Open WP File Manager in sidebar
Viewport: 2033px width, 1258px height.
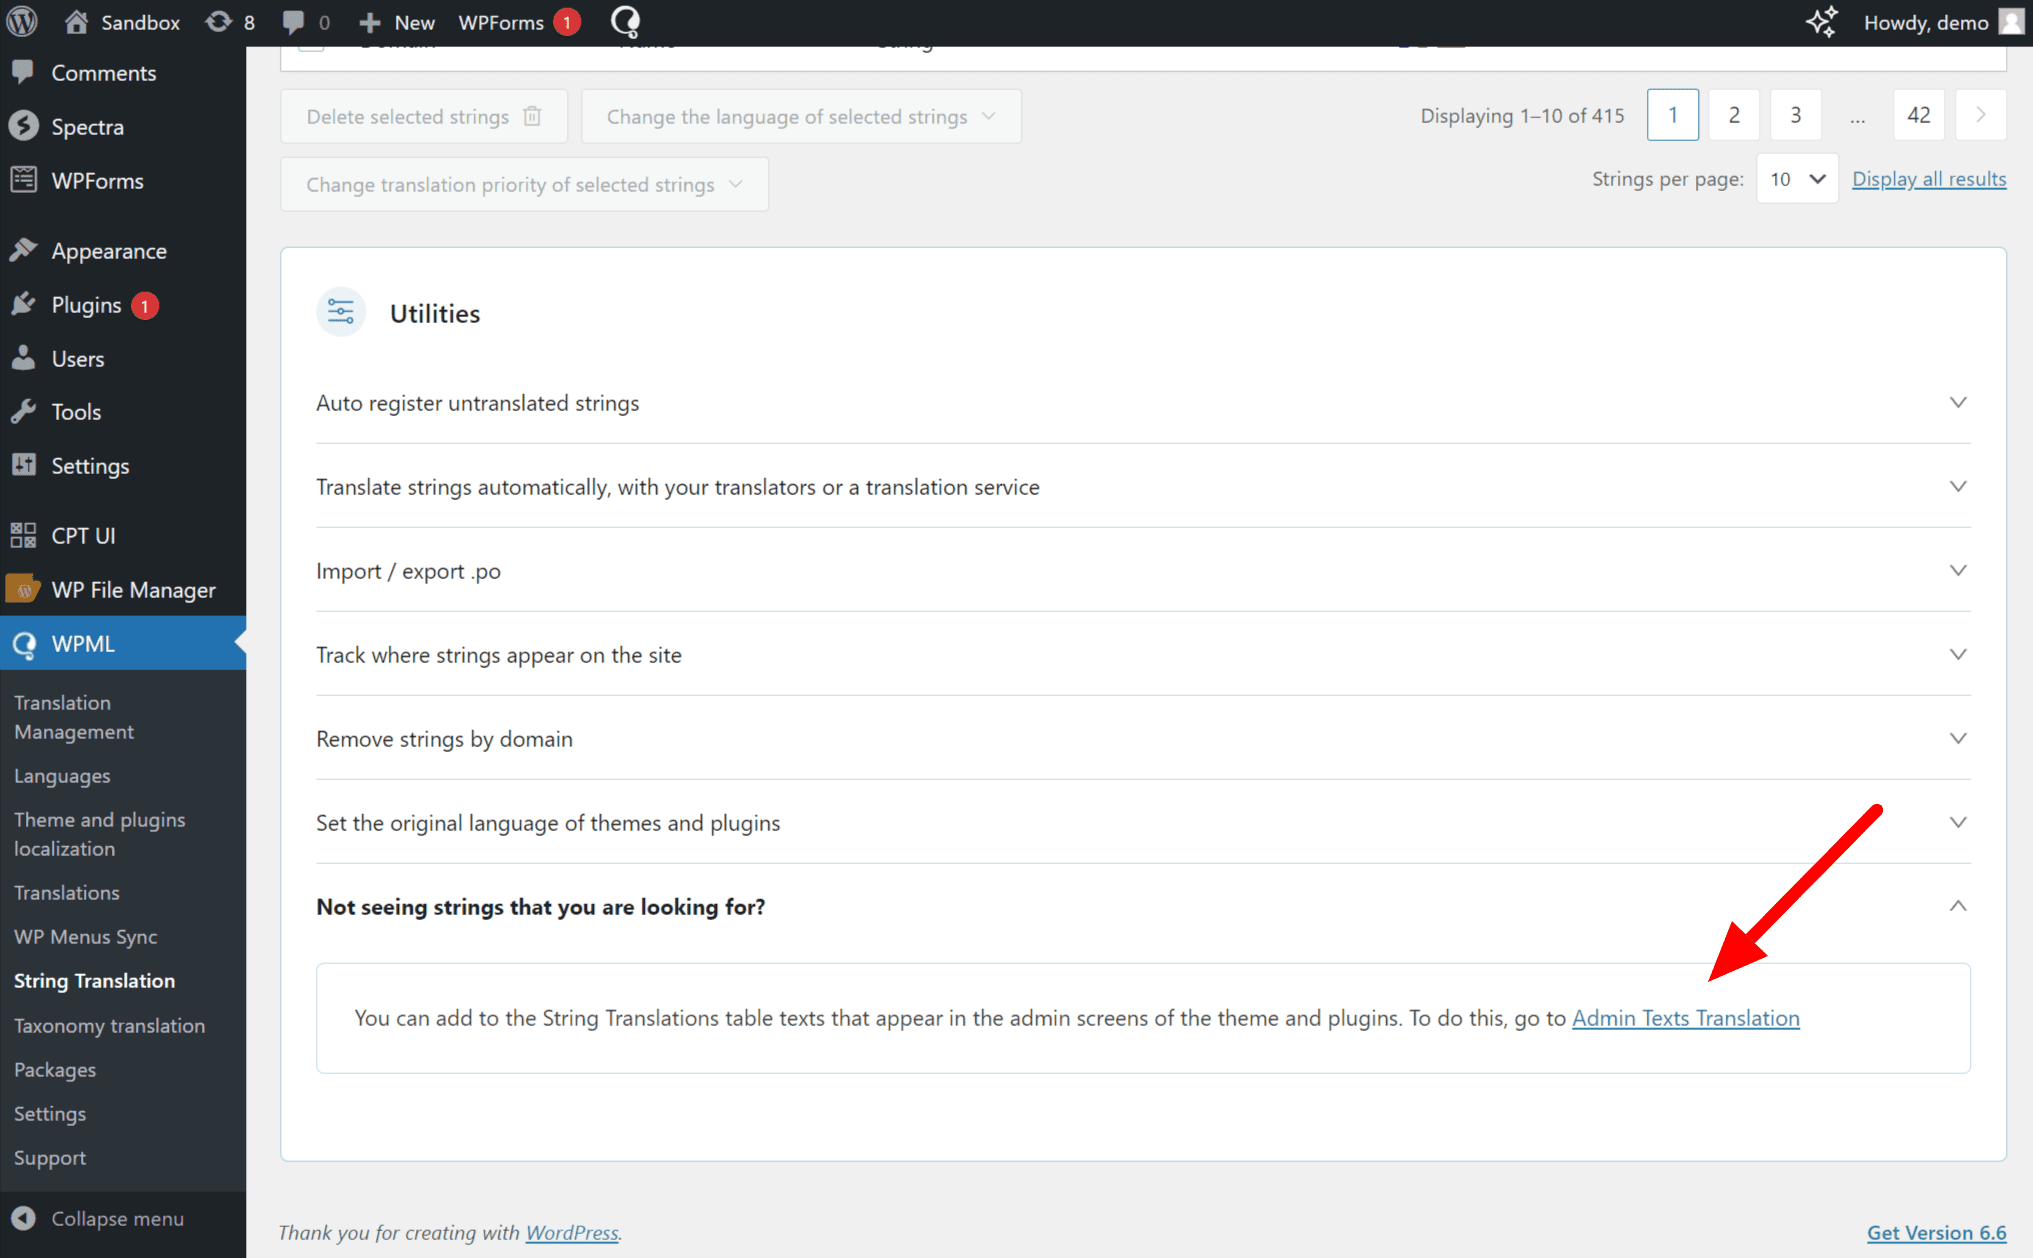click(x=133, y=590)
